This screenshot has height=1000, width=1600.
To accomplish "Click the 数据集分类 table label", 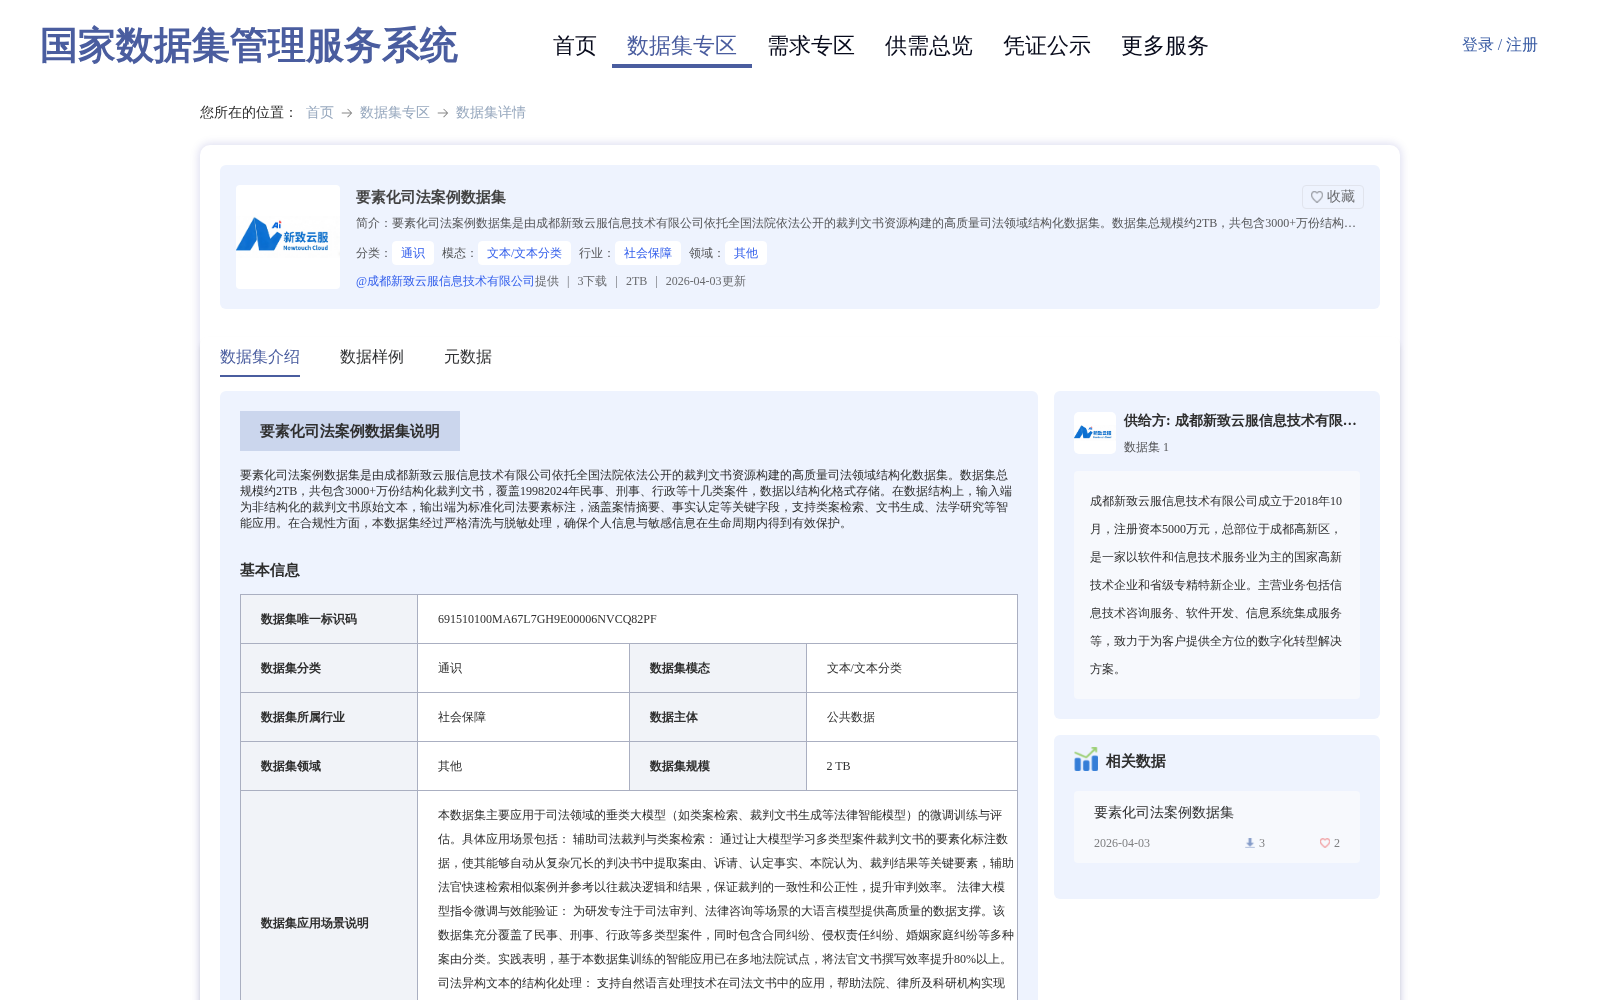I will click(291, 668).
